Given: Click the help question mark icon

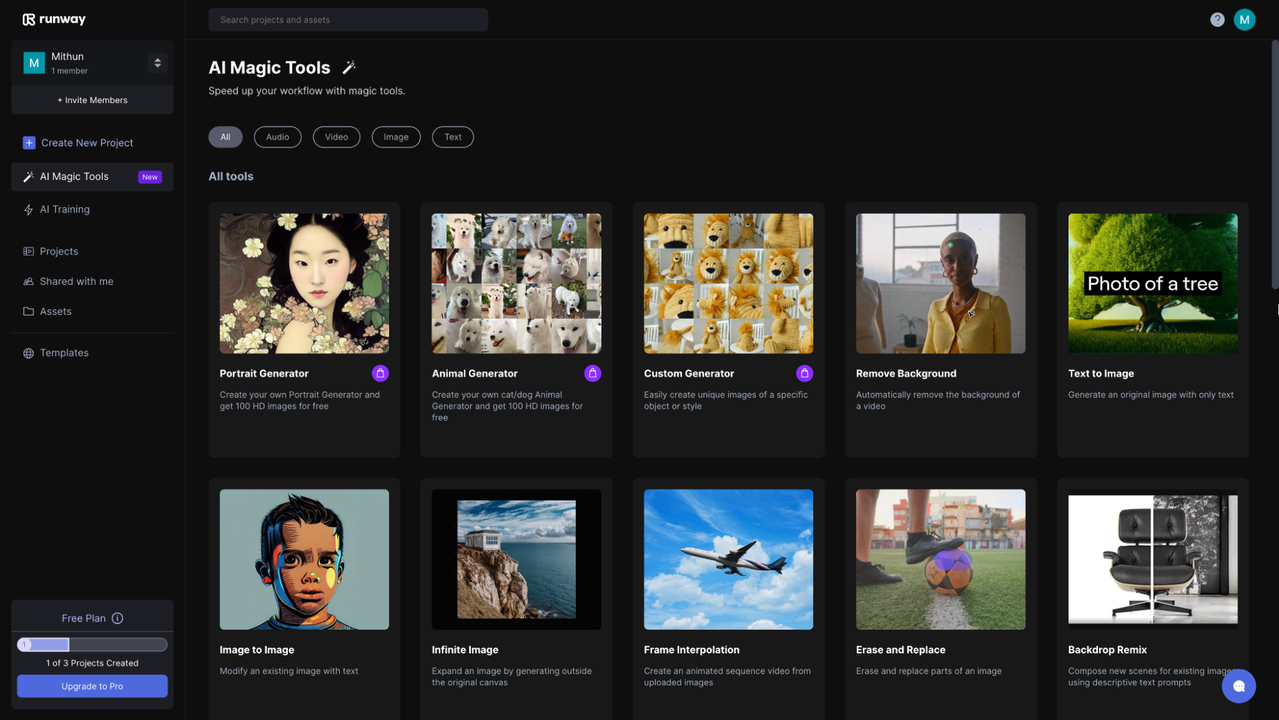Looking at the screenshot, I should click(x=1217, y=20).
